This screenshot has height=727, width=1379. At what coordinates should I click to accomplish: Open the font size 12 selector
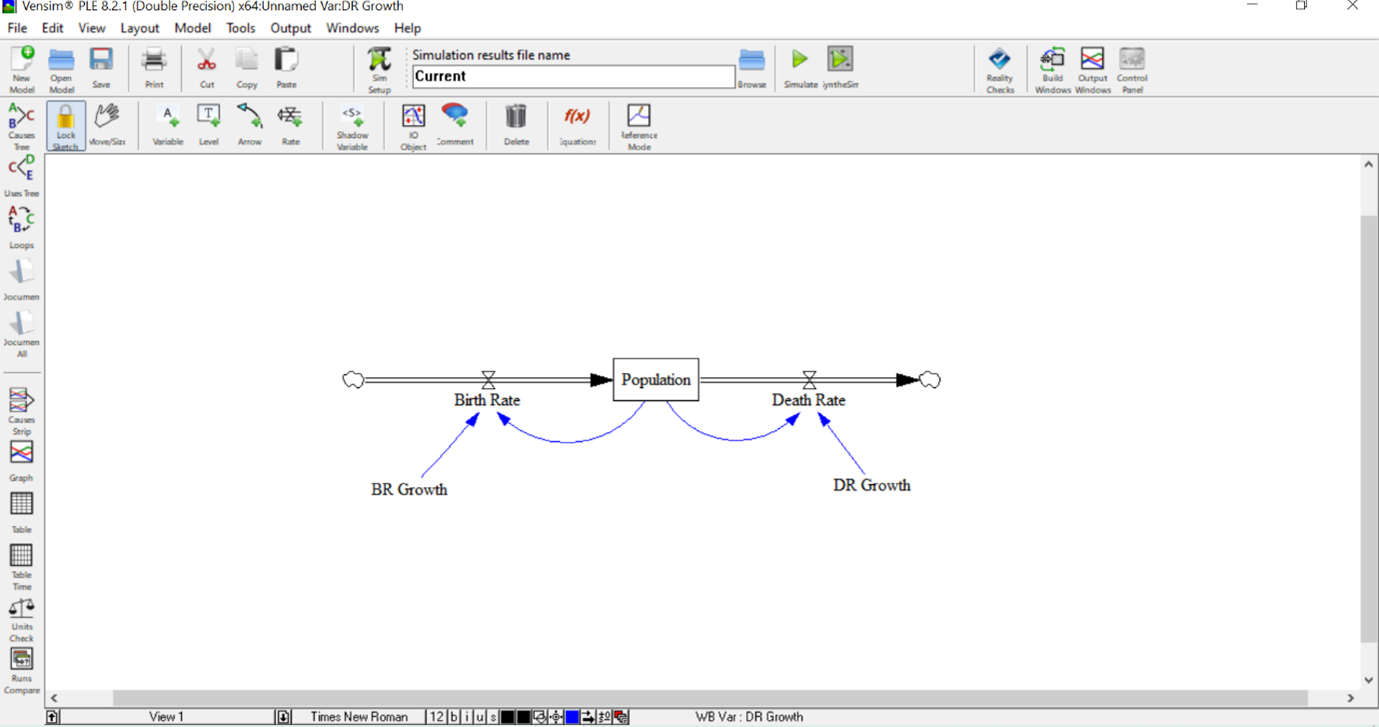point(436,717)
